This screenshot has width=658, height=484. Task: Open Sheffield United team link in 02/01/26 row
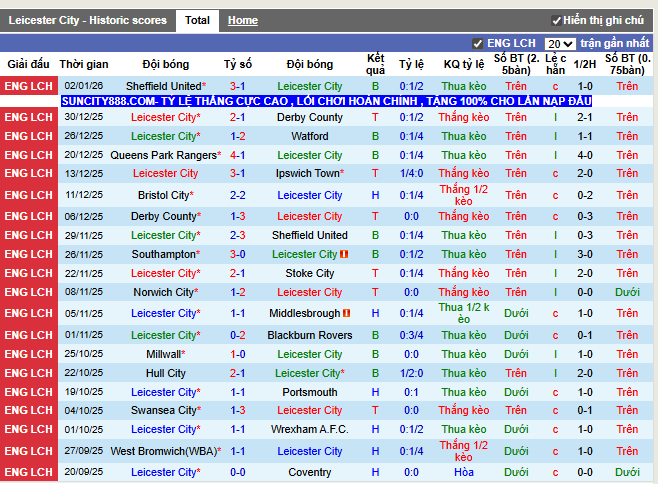tap(166, 86)
